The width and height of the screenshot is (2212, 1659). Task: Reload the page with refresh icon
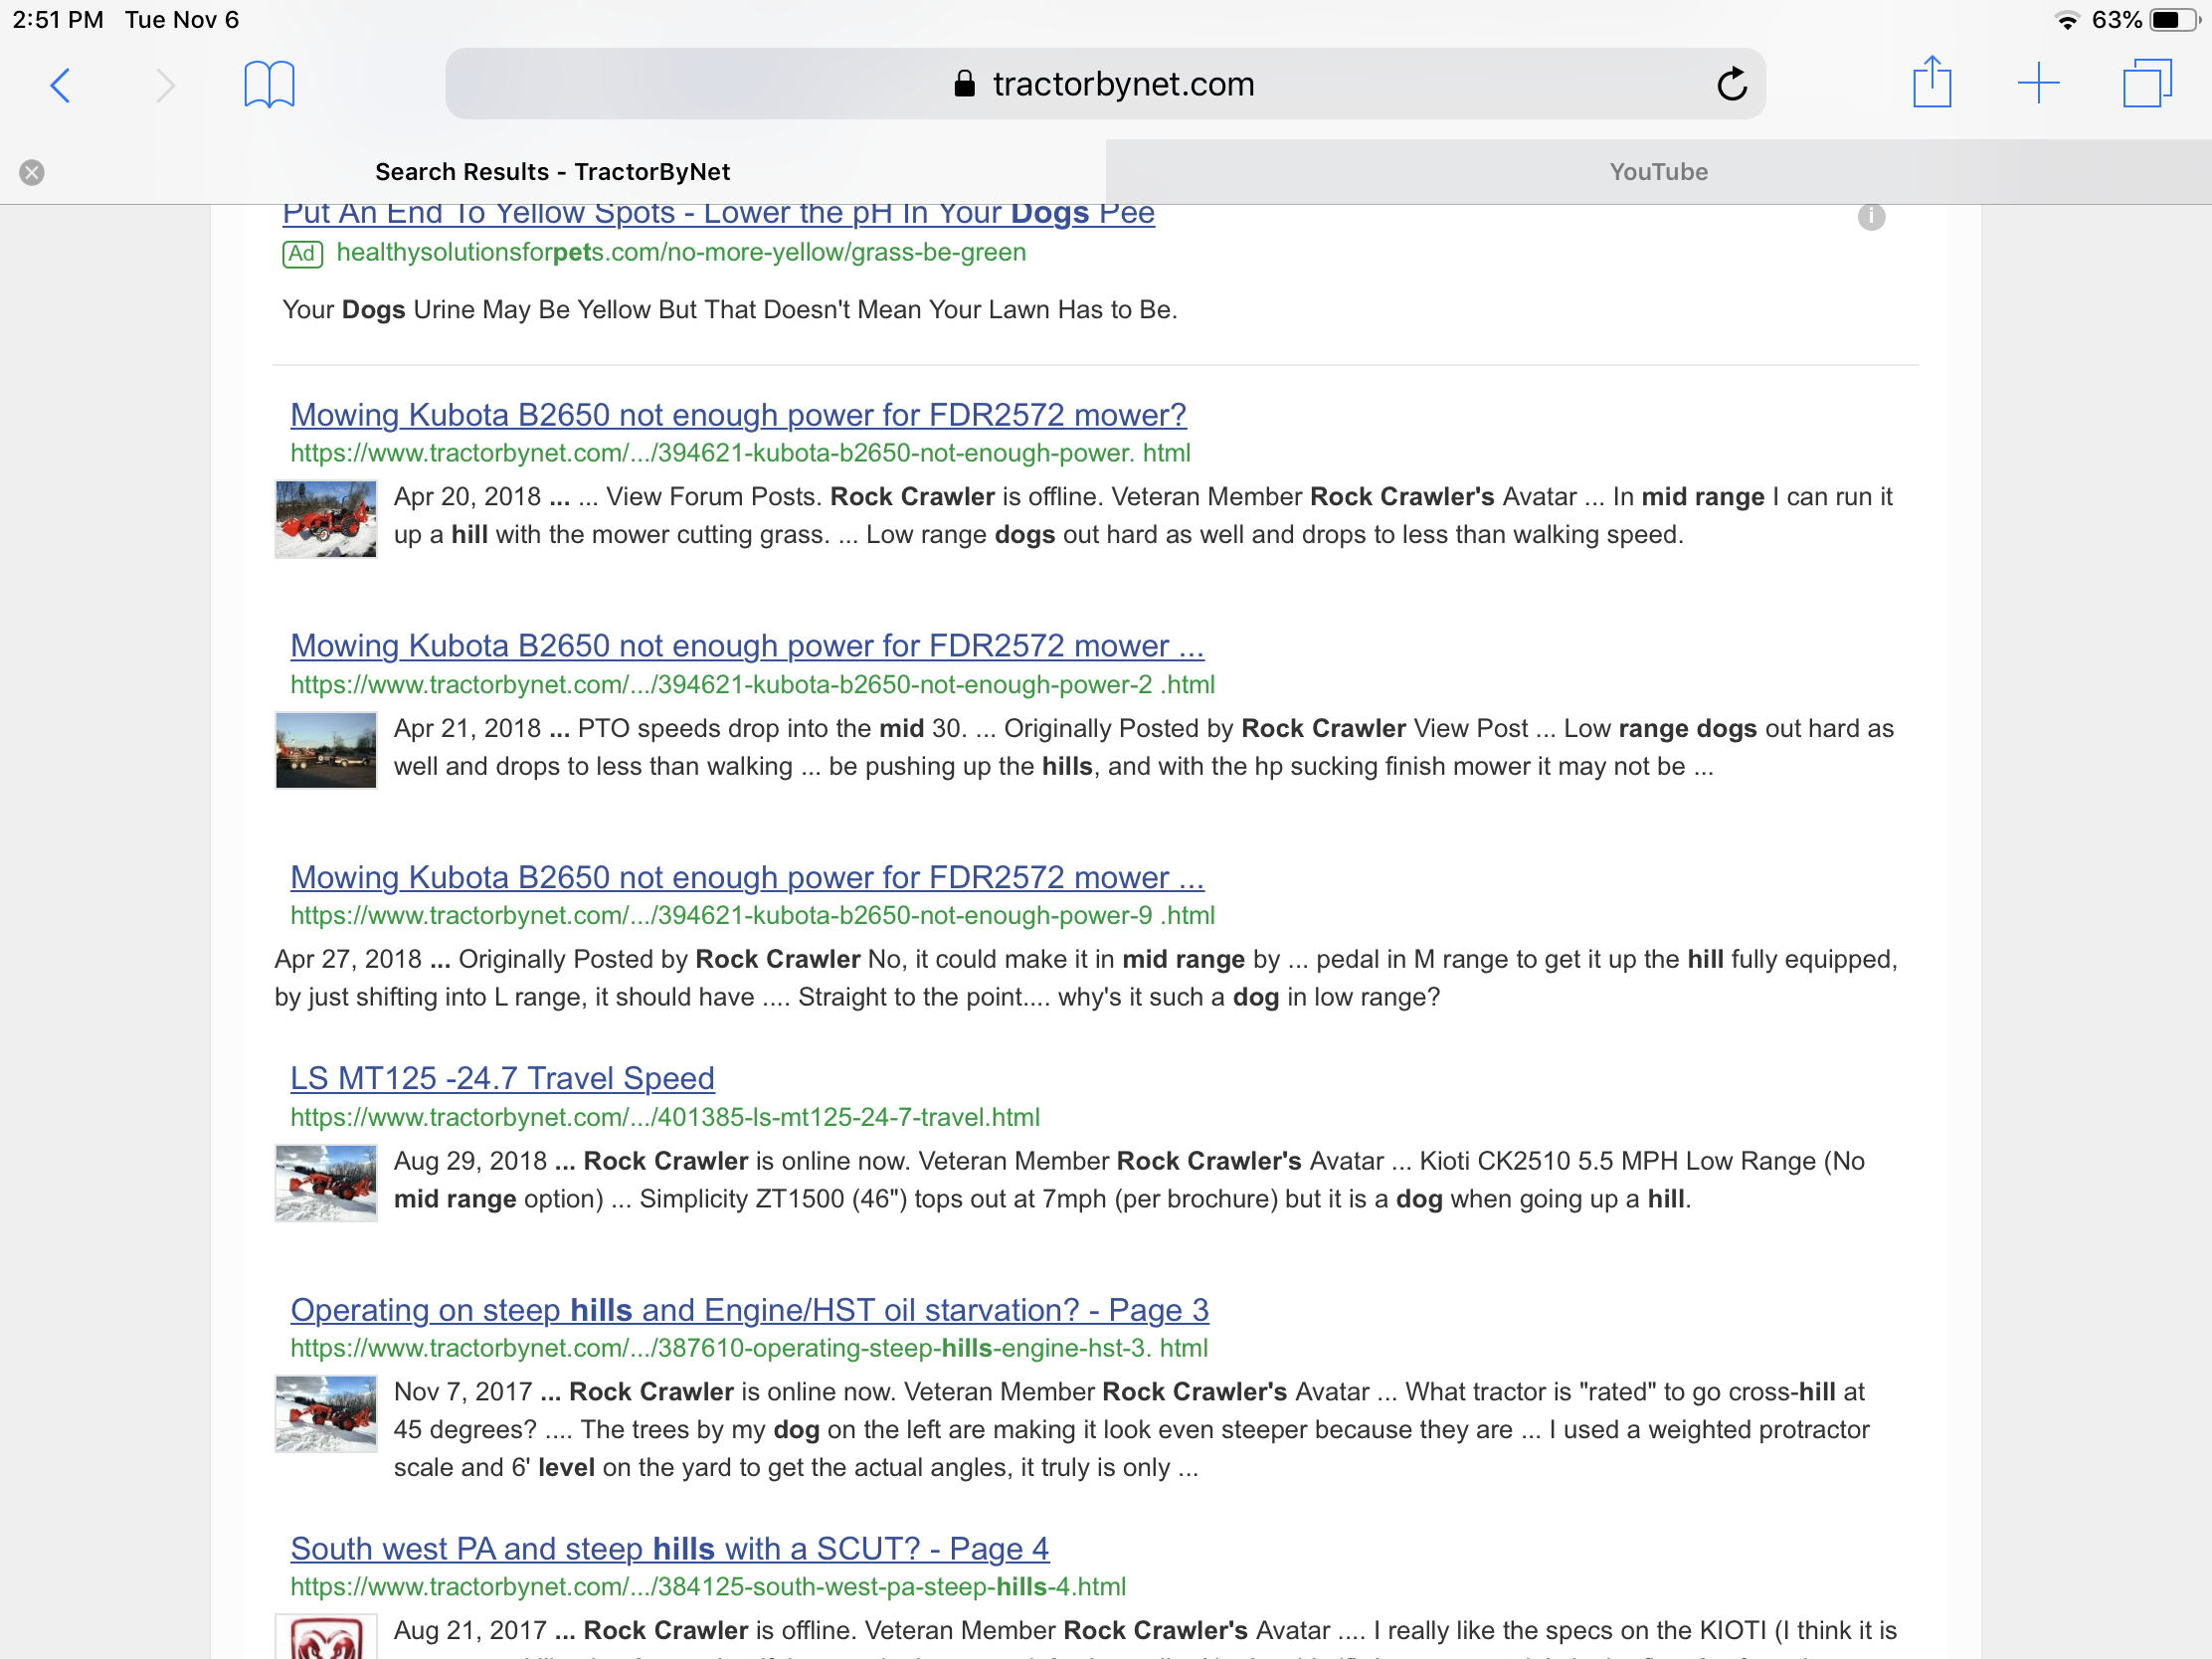[1731, 85]
